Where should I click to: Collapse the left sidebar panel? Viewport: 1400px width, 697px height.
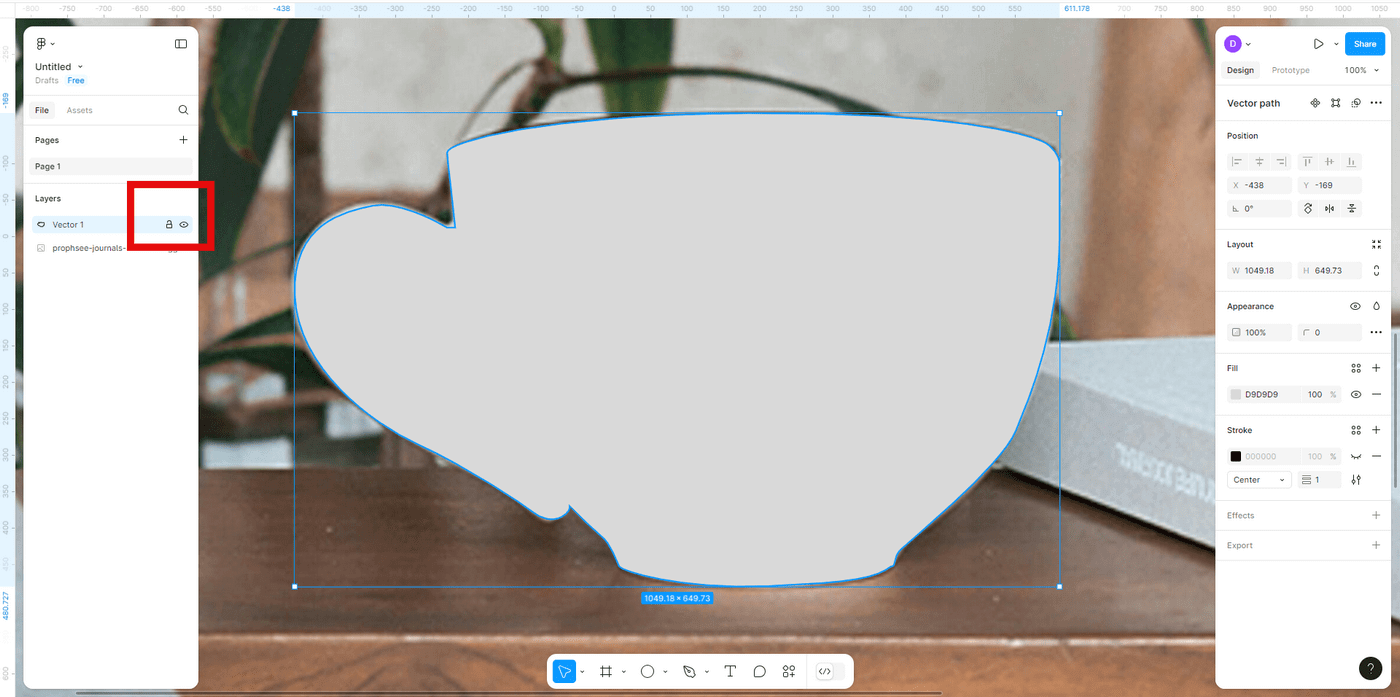181,44
